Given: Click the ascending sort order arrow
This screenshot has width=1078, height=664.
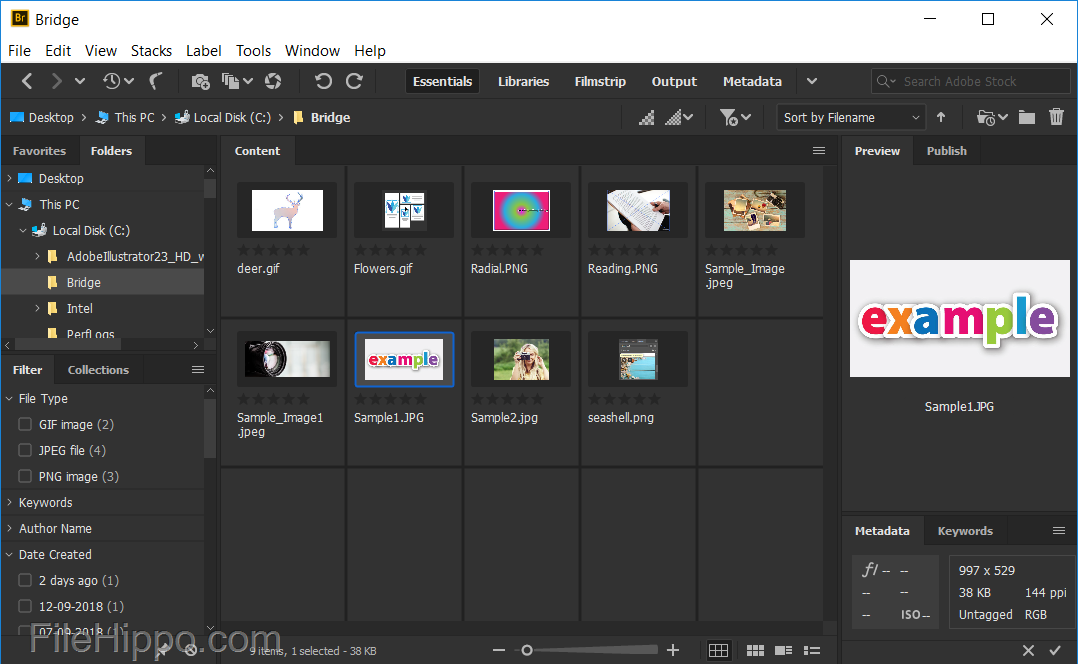Looking at the screenshot, I should (941, 117).
